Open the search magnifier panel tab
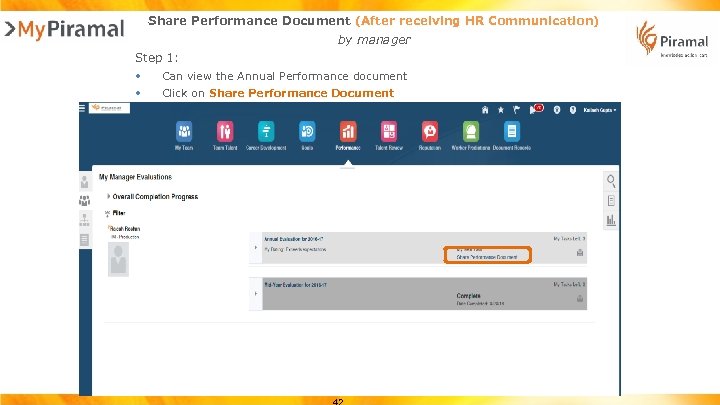This screenshot has width=720, height=405. click(x=611, y=181)
